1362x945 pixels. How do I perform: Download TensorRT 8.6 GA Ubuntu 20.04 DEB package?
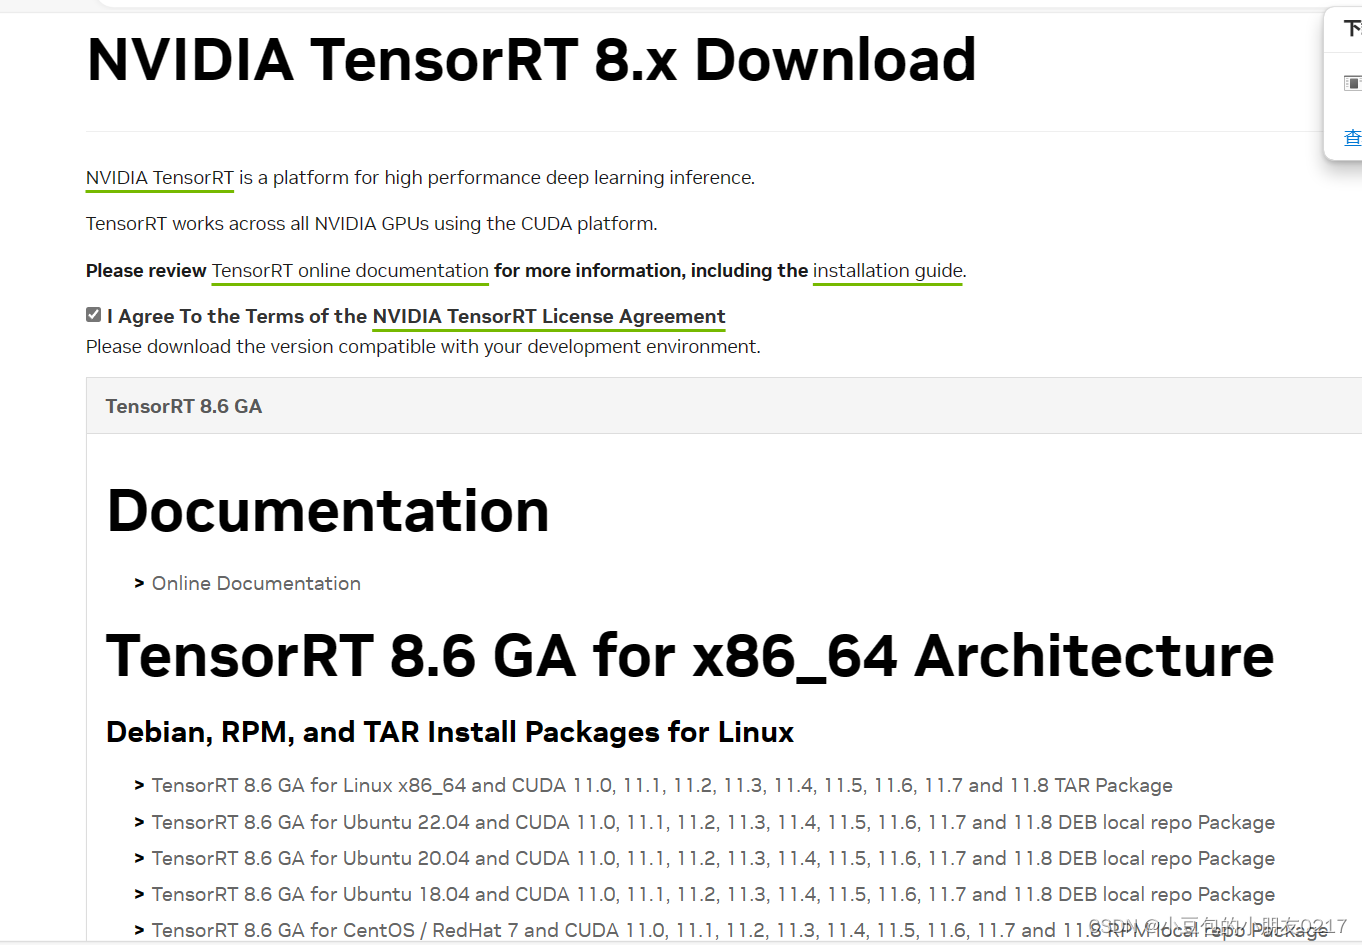[x=713, y=859]
